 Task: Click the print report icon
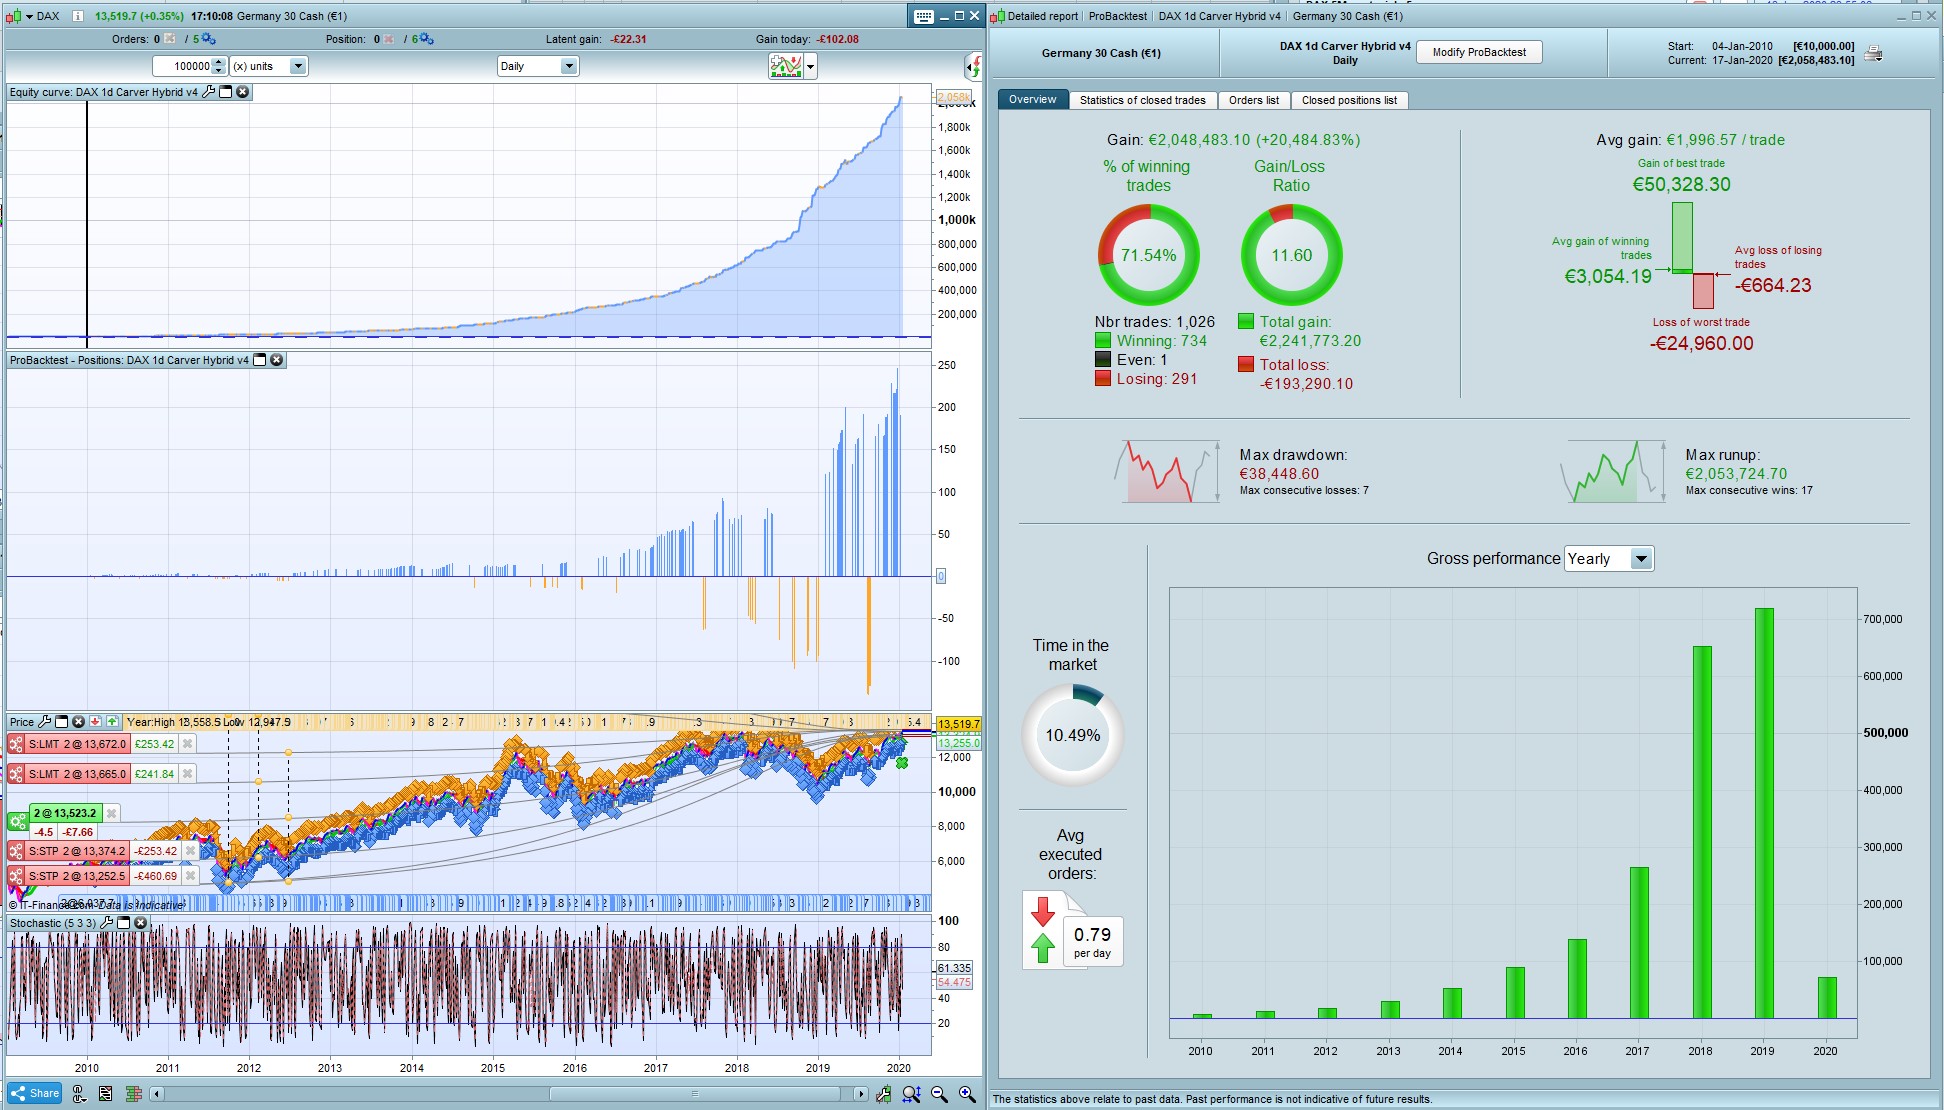click(1873, 54)
